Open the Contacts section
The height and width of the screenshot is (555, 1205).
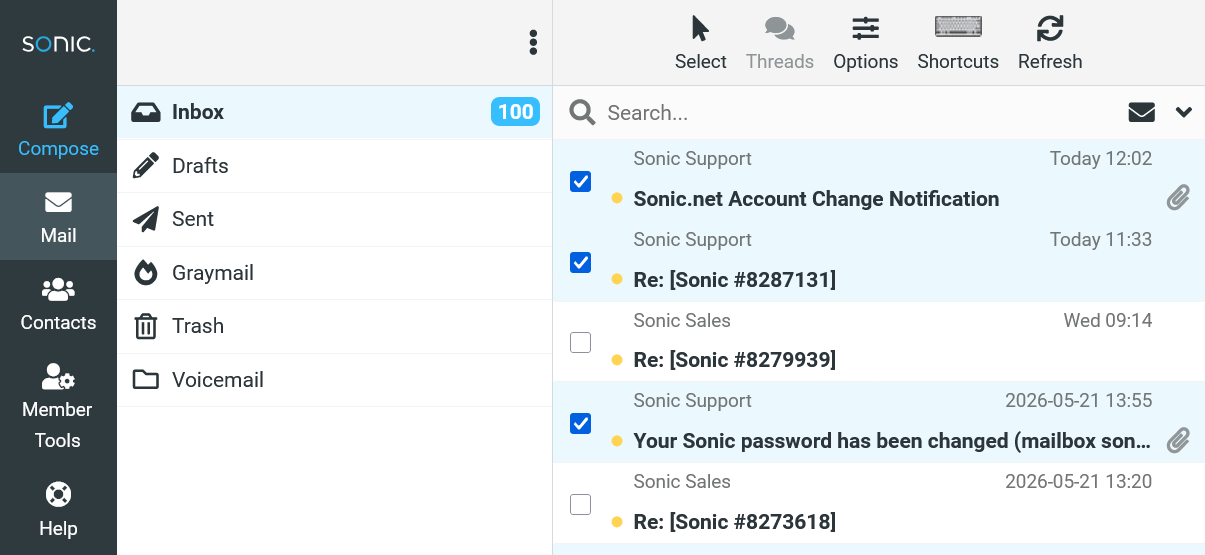58,304
